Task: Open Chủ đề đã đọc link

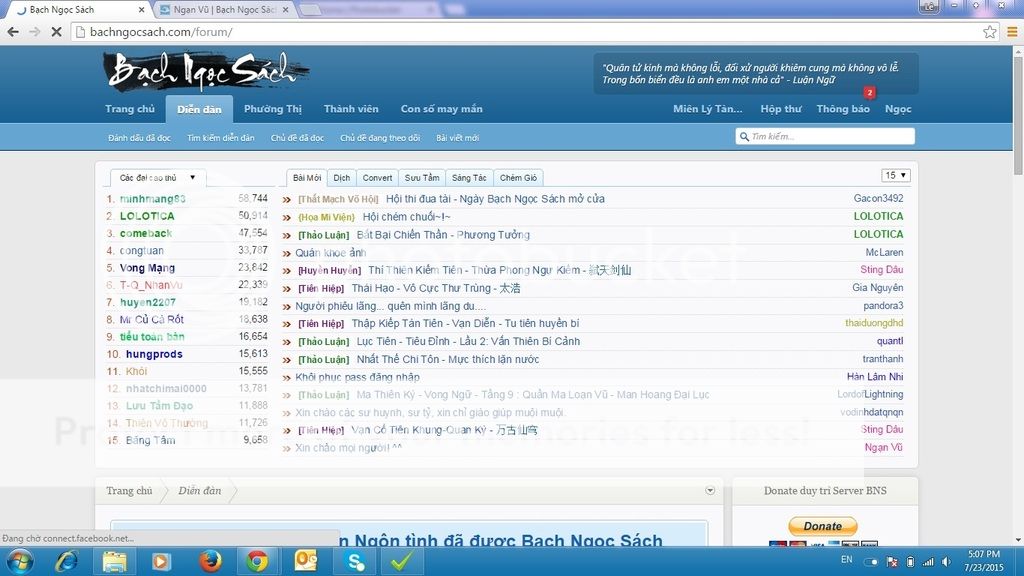Action: coord(297,138)
